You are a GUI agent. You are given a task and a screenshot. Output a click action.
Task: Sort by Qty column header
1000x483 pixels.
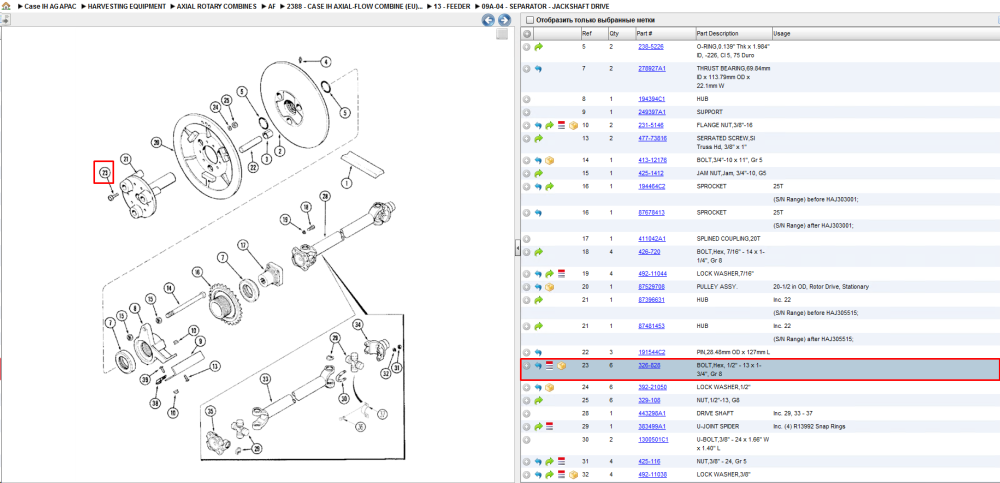[x=620, y=33]
